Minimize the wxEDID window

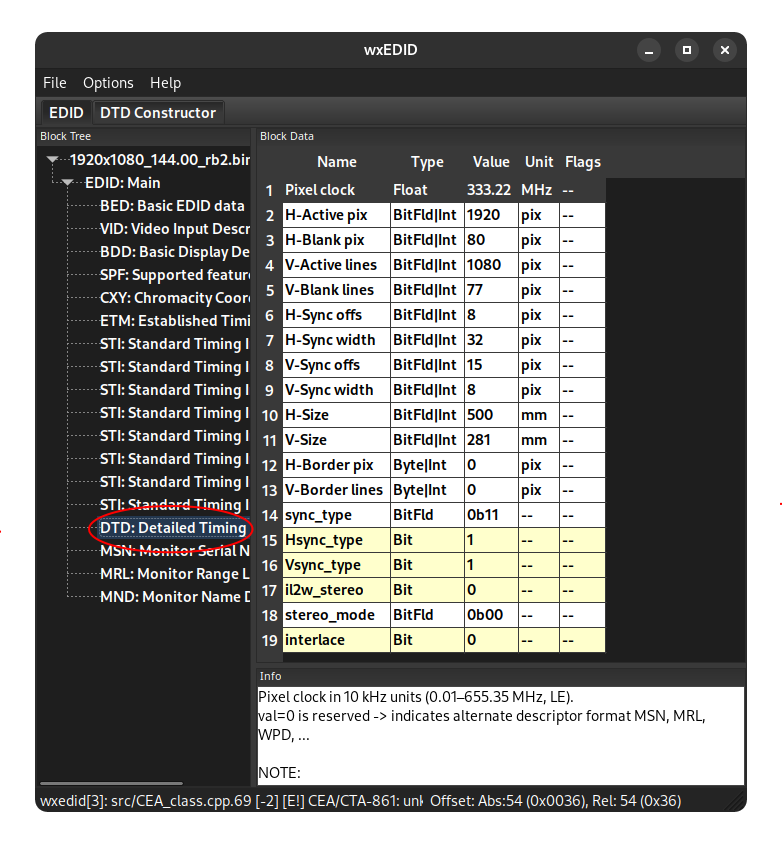648,50
